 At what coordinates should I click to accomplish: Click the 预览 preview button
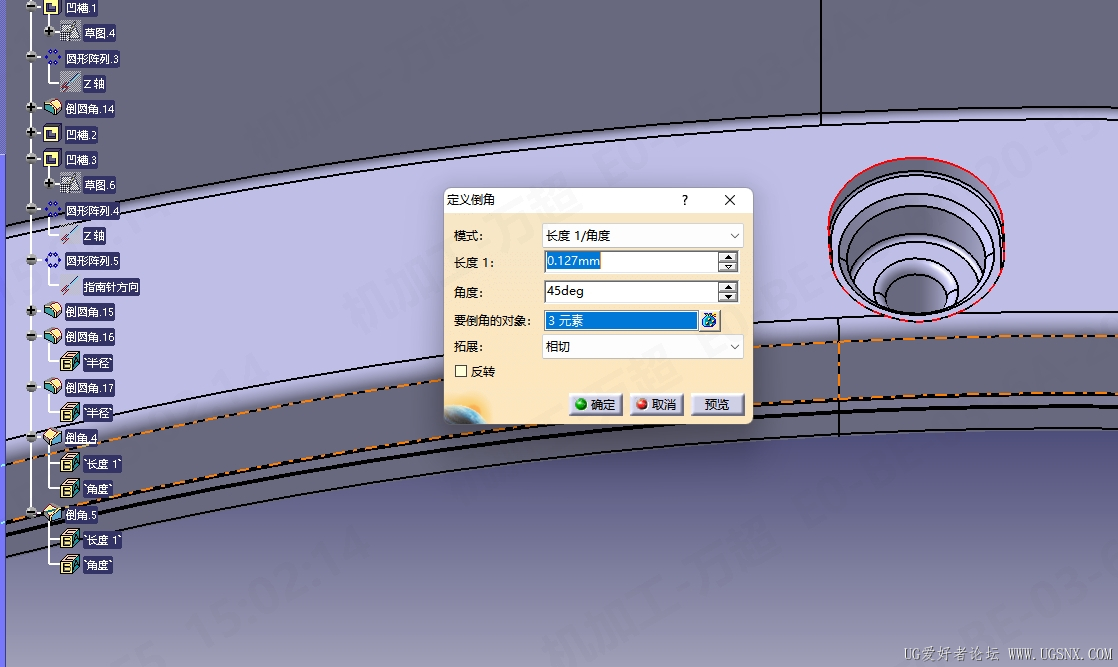point(717,404)
